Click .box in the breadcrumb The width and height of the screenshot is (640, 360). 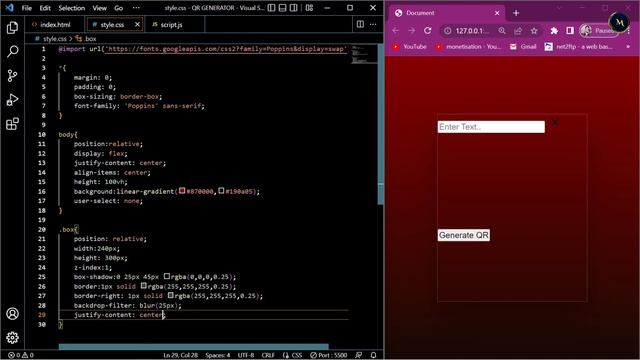90,39
